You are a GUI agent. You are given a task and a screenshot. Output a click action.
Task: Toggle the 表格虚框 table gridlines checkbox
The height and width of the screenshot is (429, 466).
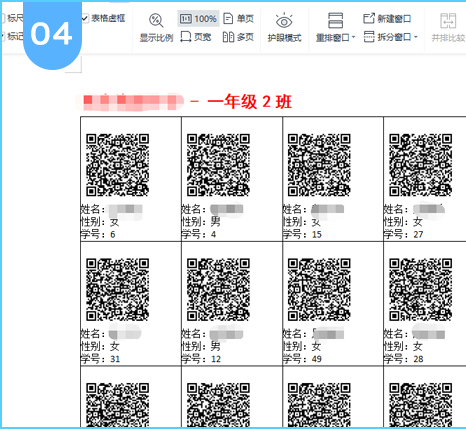(85, 18)
